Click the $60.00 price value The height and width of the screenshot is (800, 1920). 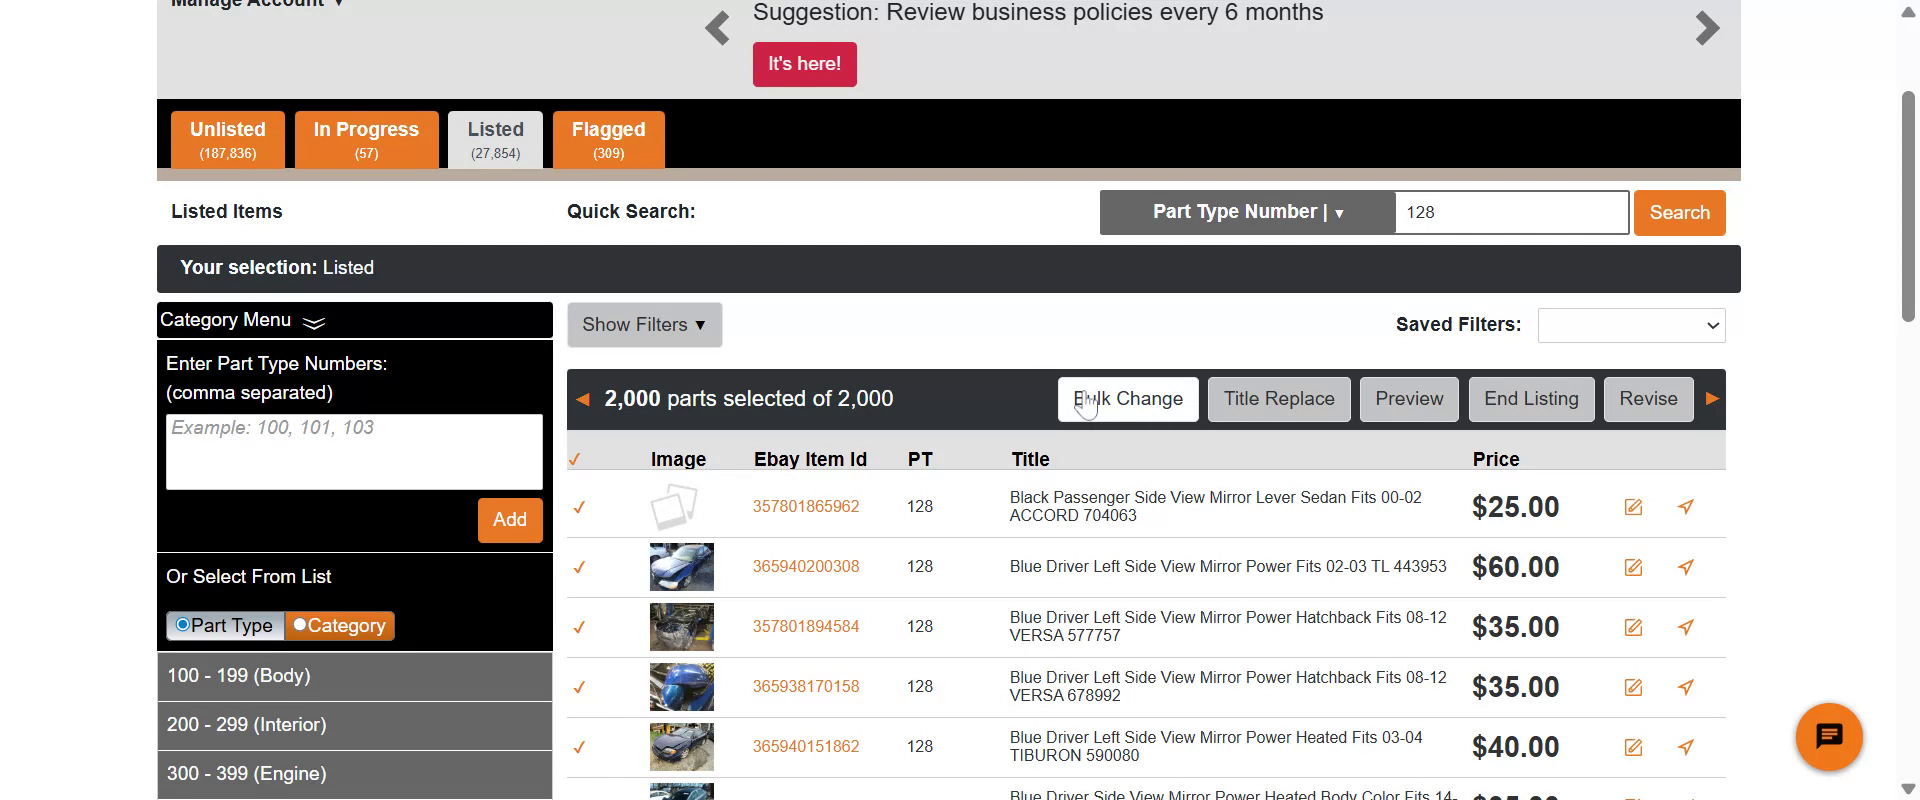1515,567
